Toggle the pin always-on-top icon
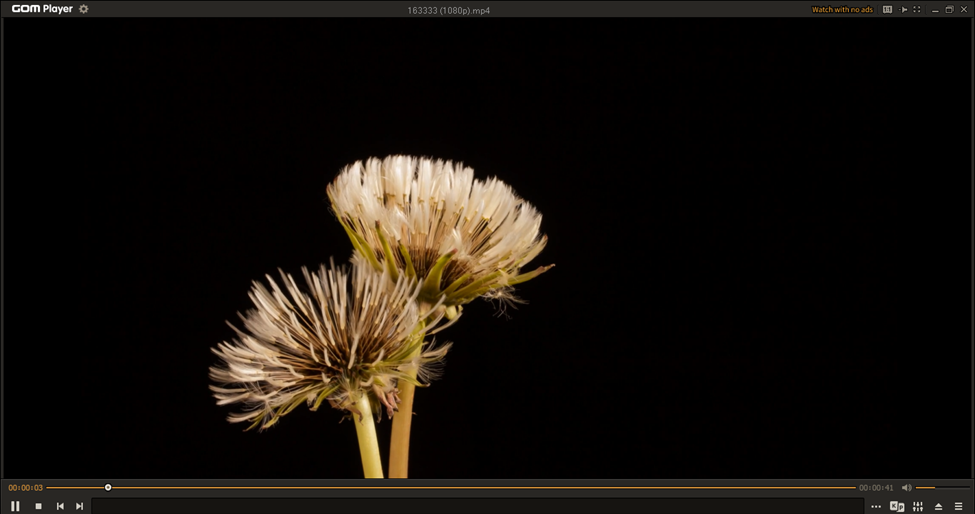975x514 pixels. [x=903, y=9]
